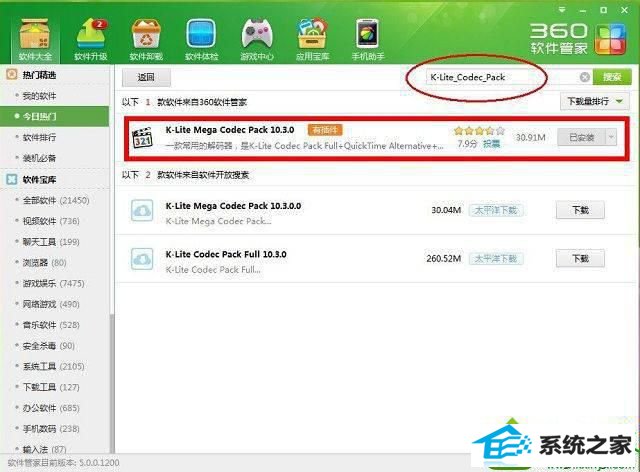Select 办公软件 (685) category
The height and width of the screenshot is (472, 640).
(x=51, y=408)
